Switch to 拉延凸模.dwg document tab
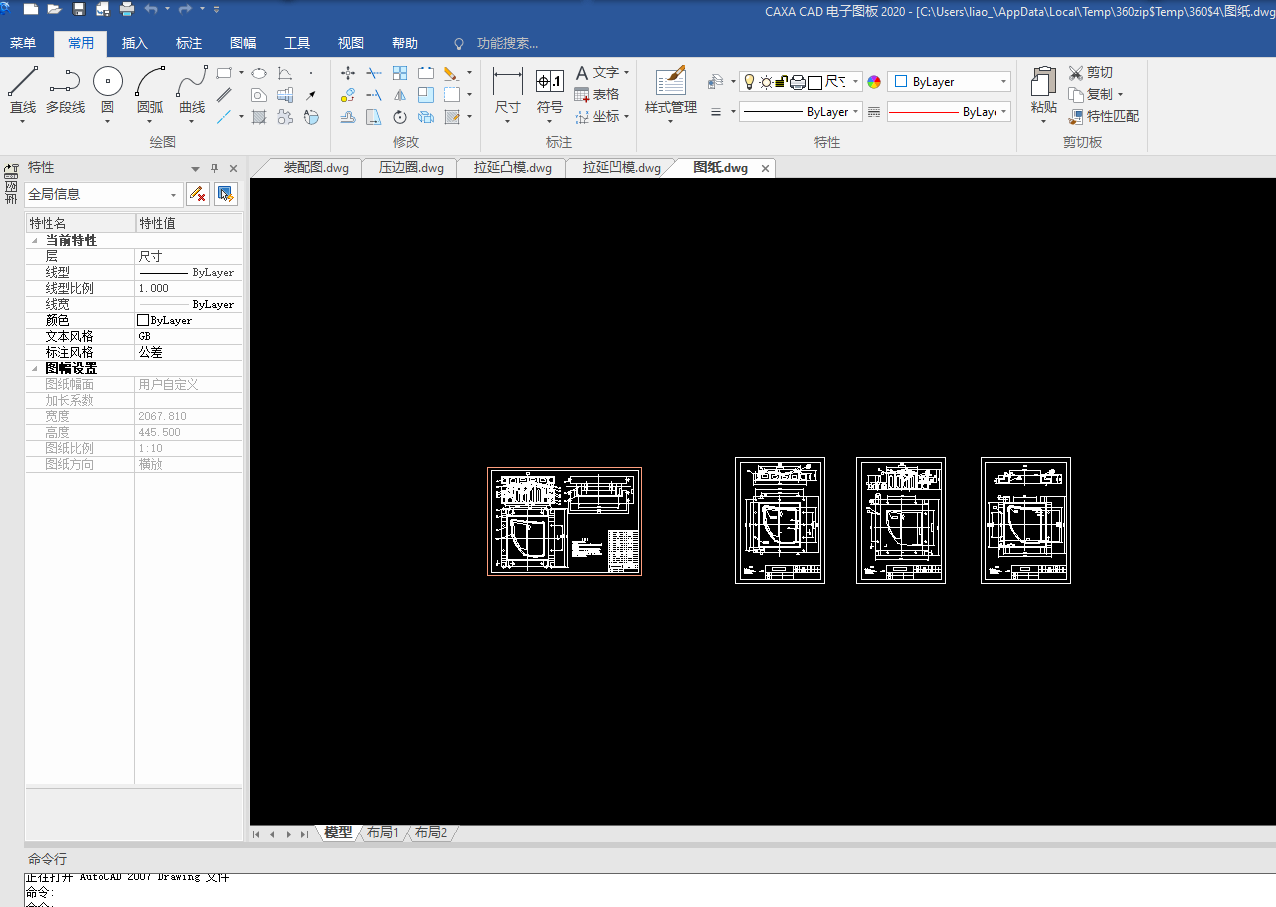The width and height of the screenshot is (1276, 907). (513, 168)
